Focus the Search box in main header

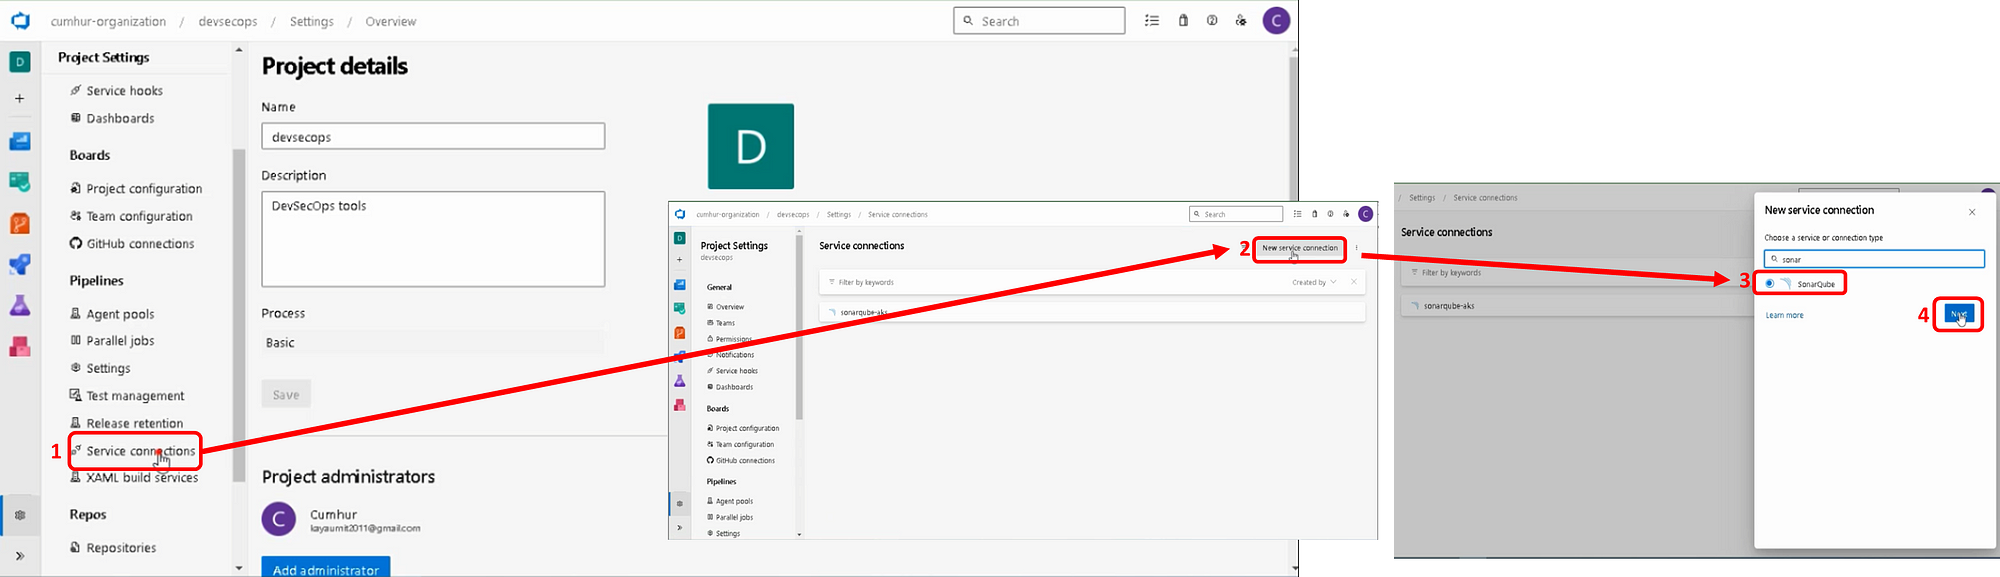pos(1039,20)
